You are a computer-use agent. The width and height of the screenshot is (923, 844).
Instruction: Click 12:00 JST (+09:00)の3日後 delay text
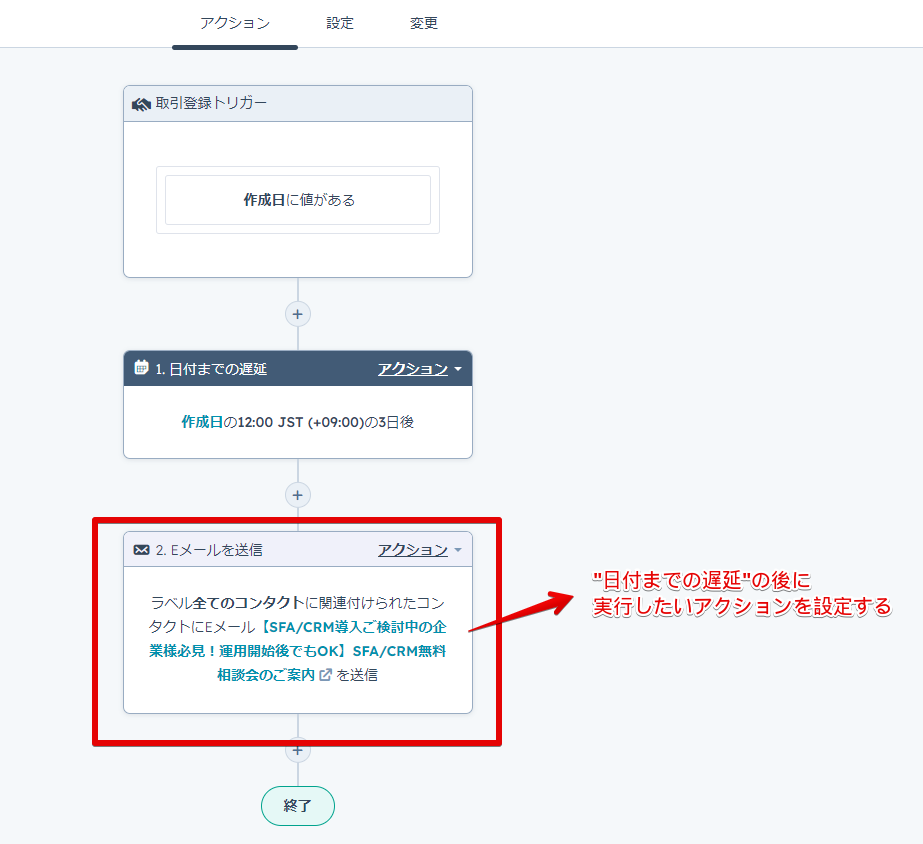point(326,422)
